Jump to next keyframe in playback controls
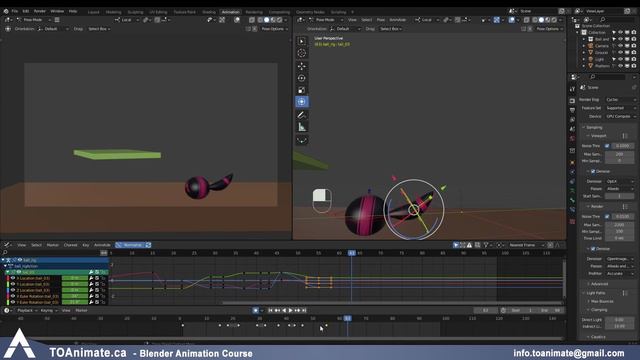 pyautogui.click(x=298, y=311)
